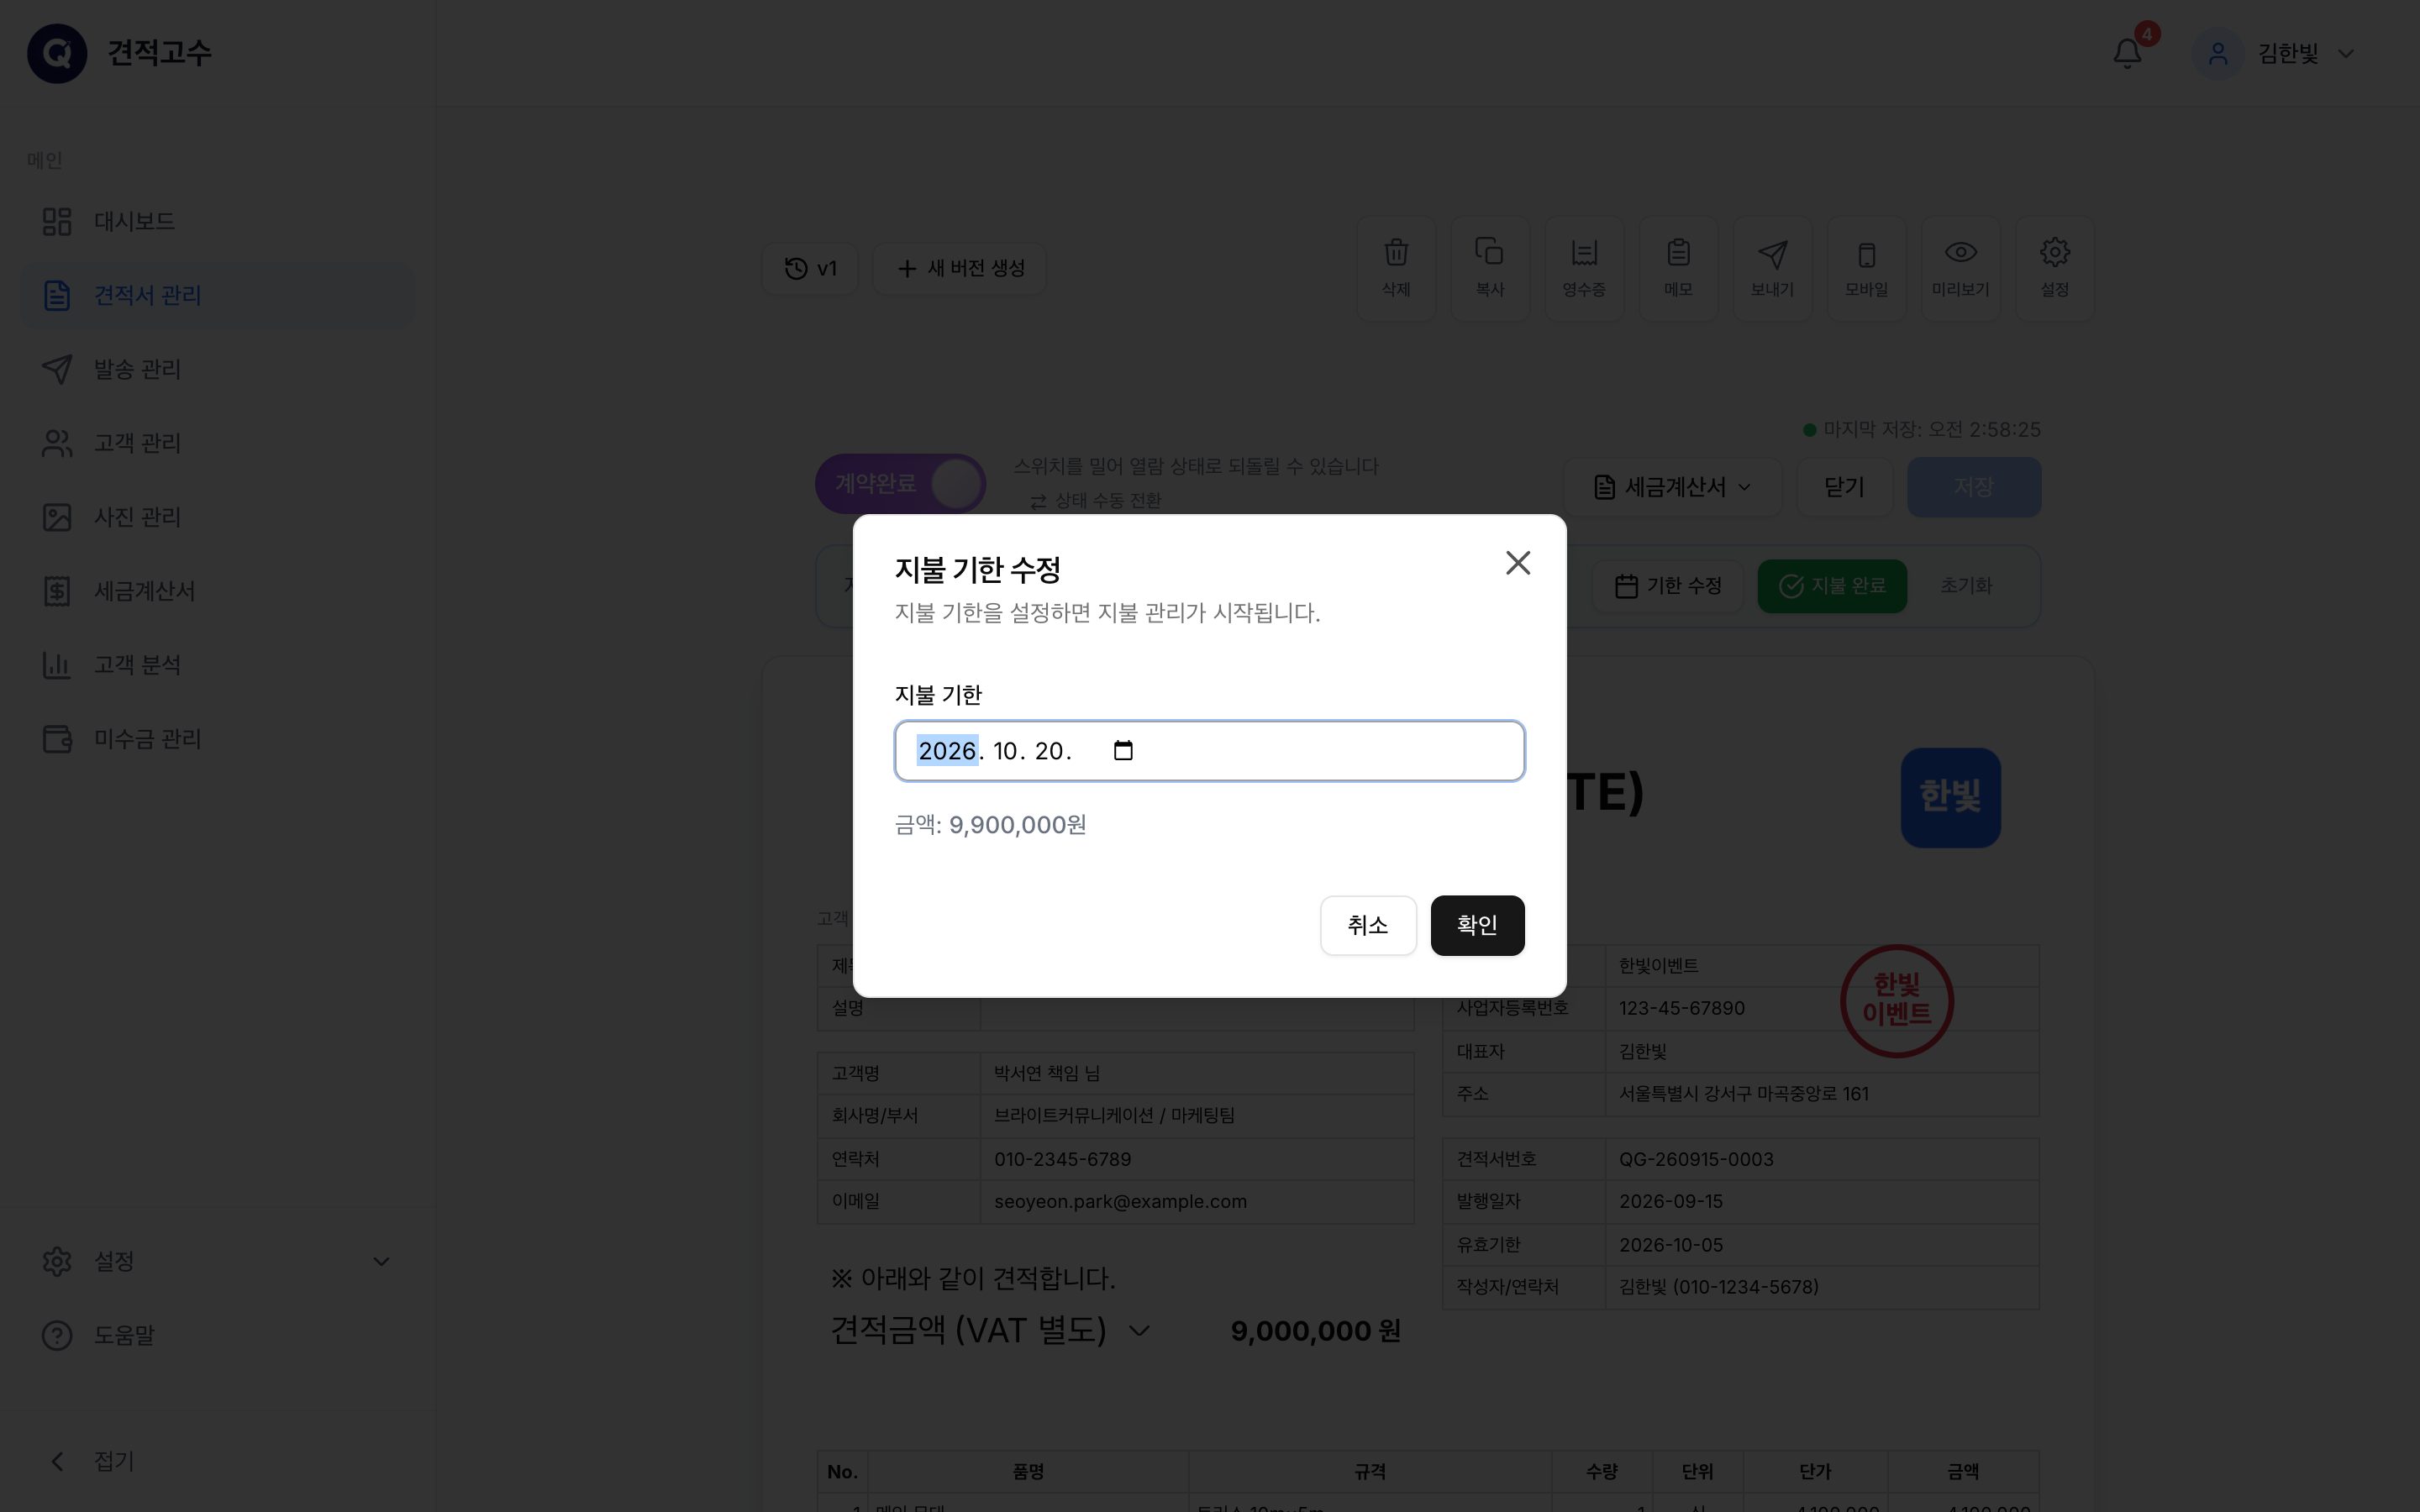Open the calendar picker in date field
This screenshot has height=1512, width=2420.
pos(1123,751)
